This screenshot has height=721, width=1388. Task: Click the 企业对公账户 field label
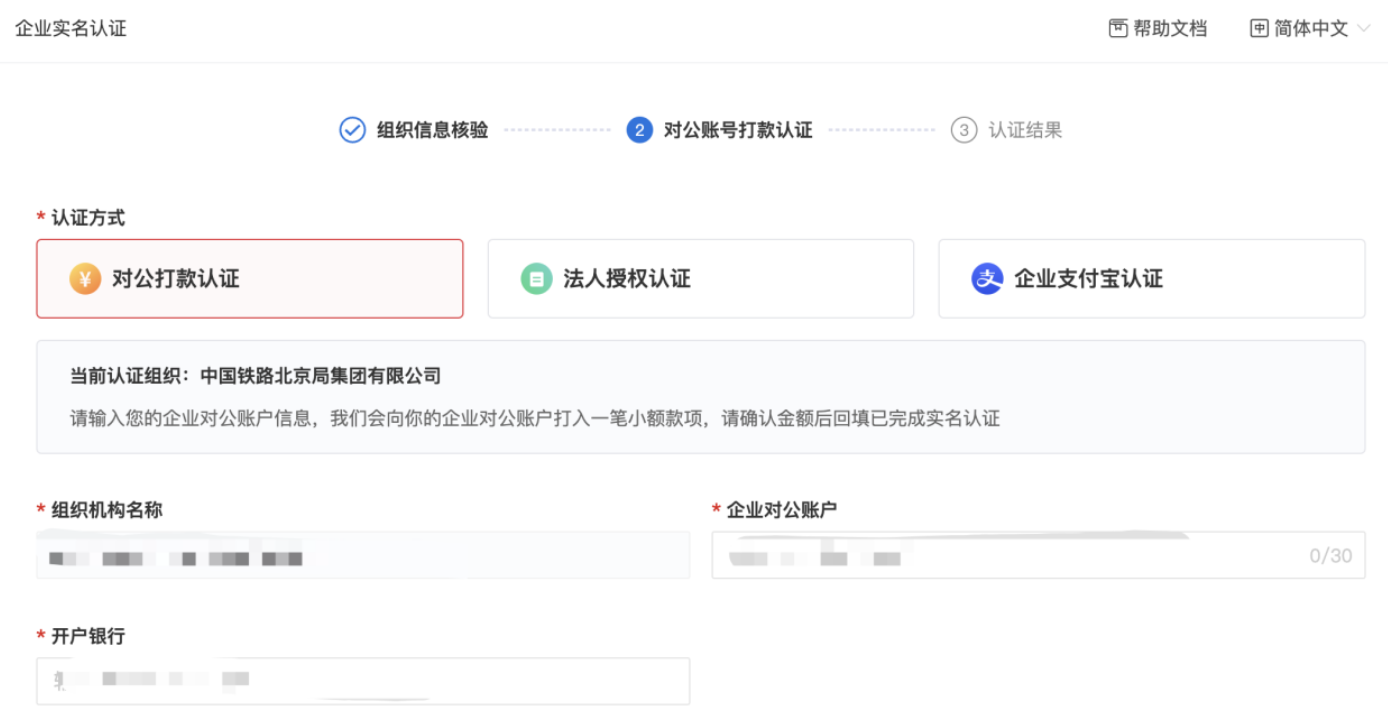coord(782,510)
